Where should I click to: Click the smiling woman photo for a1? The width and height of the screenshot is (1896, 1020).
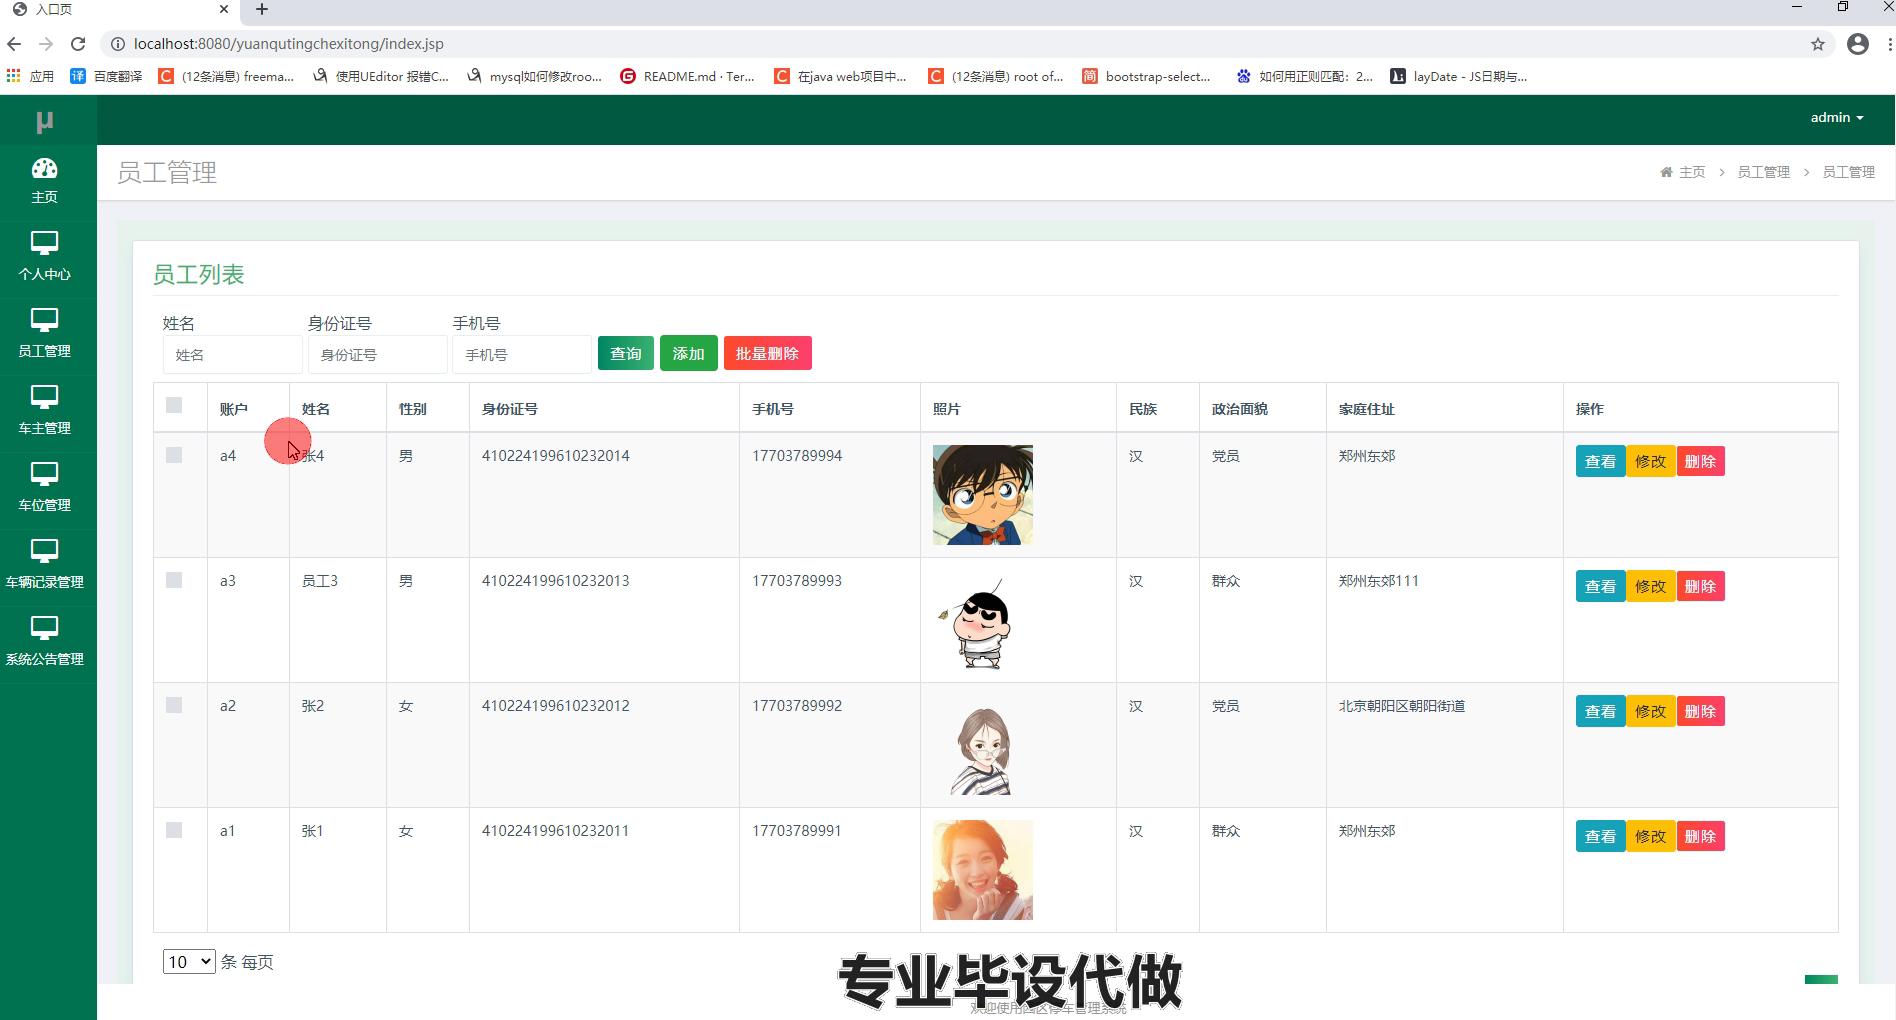coord(983,870)
